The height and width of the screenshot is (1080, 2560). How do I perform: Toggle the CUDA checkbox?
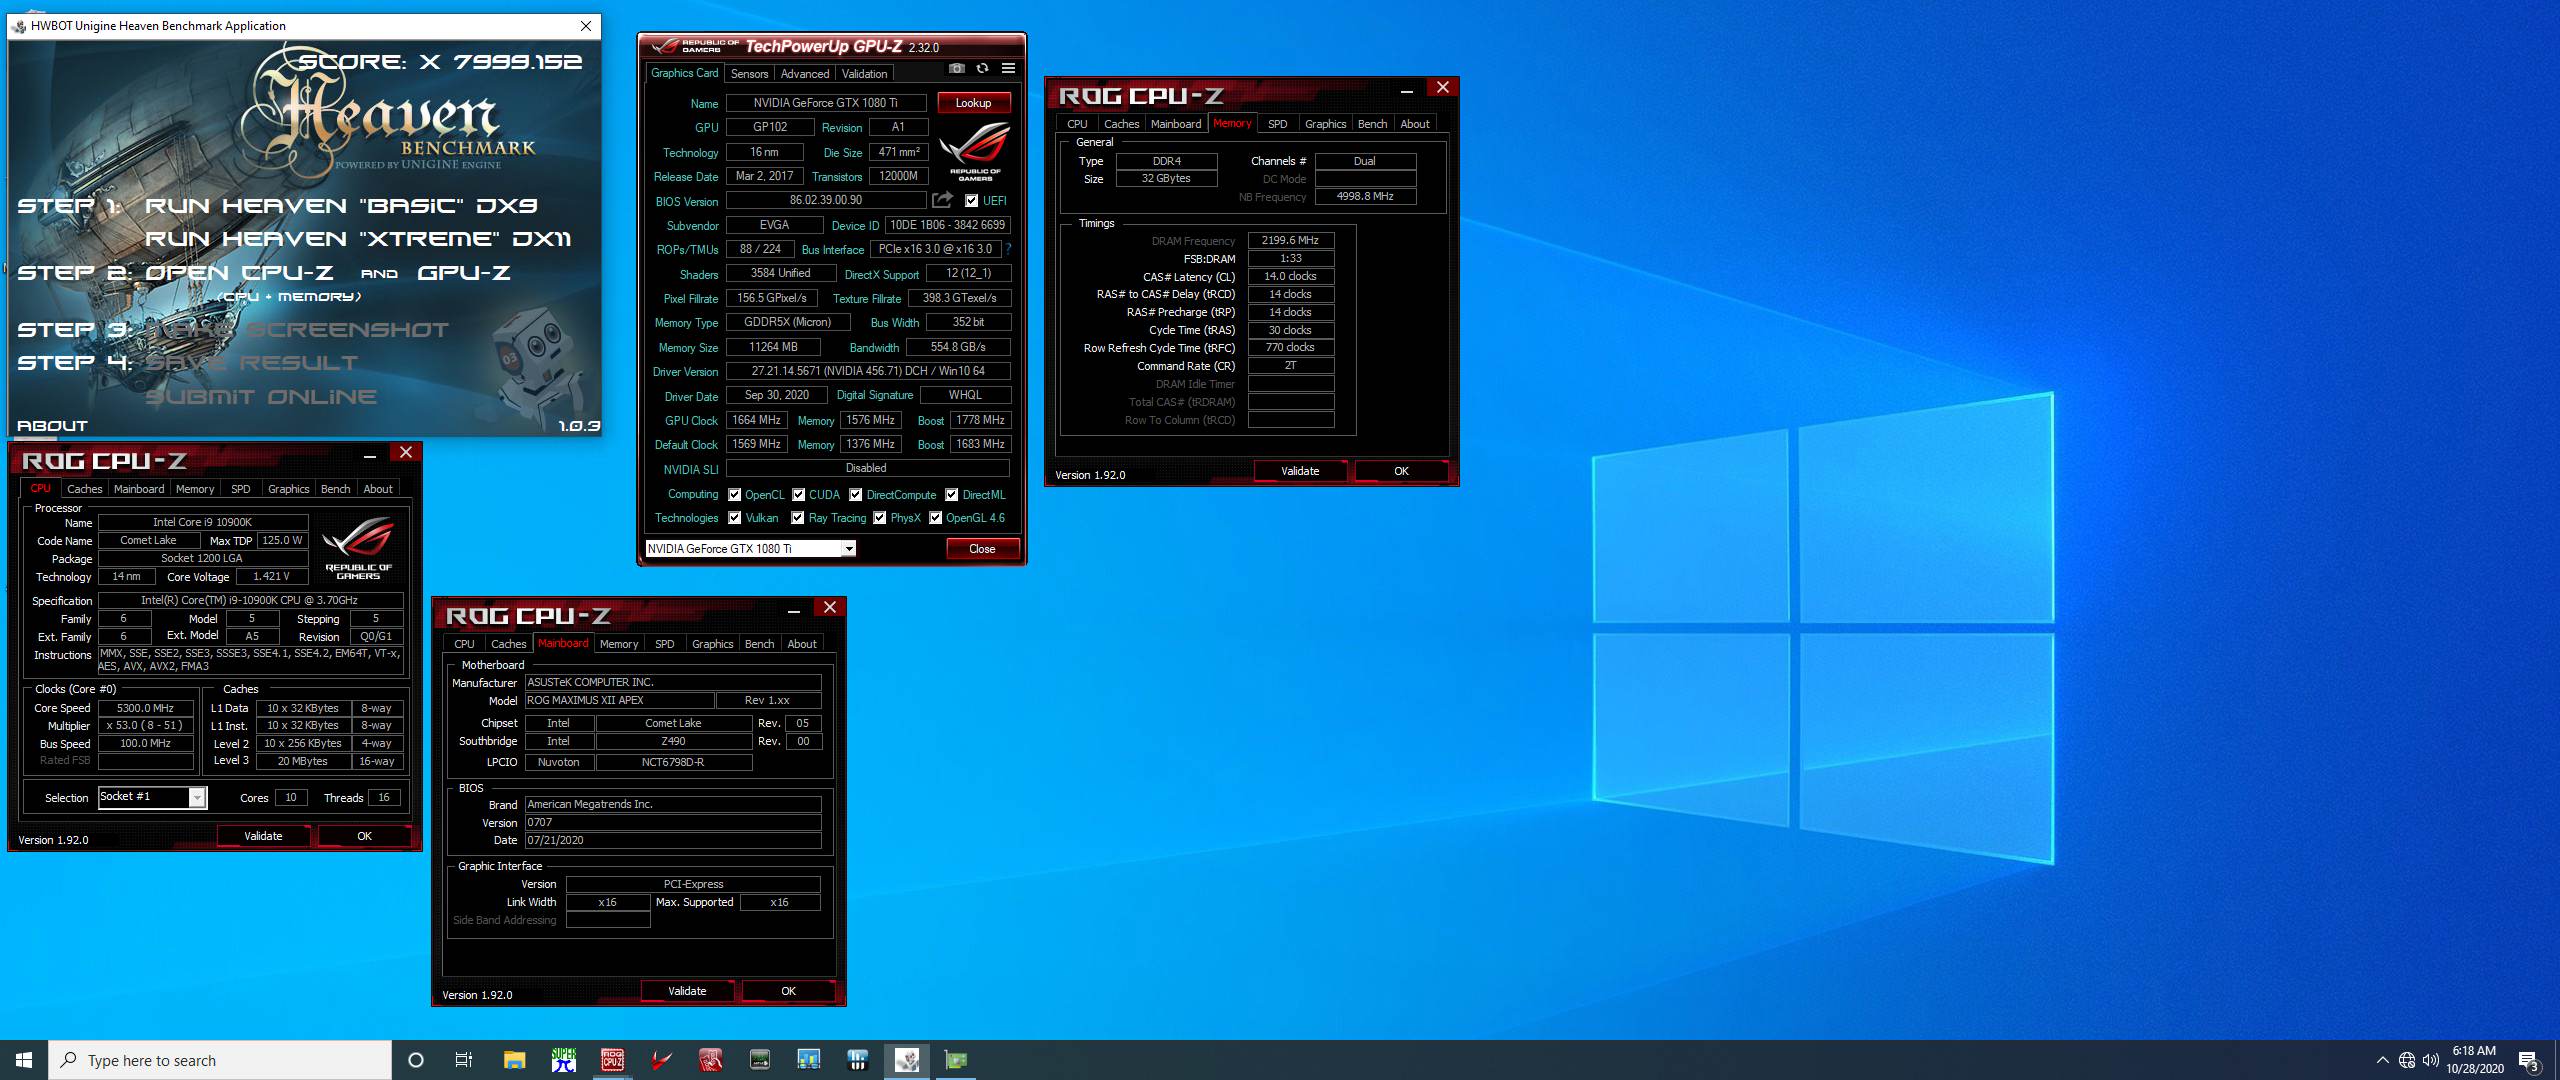(799, 494)
